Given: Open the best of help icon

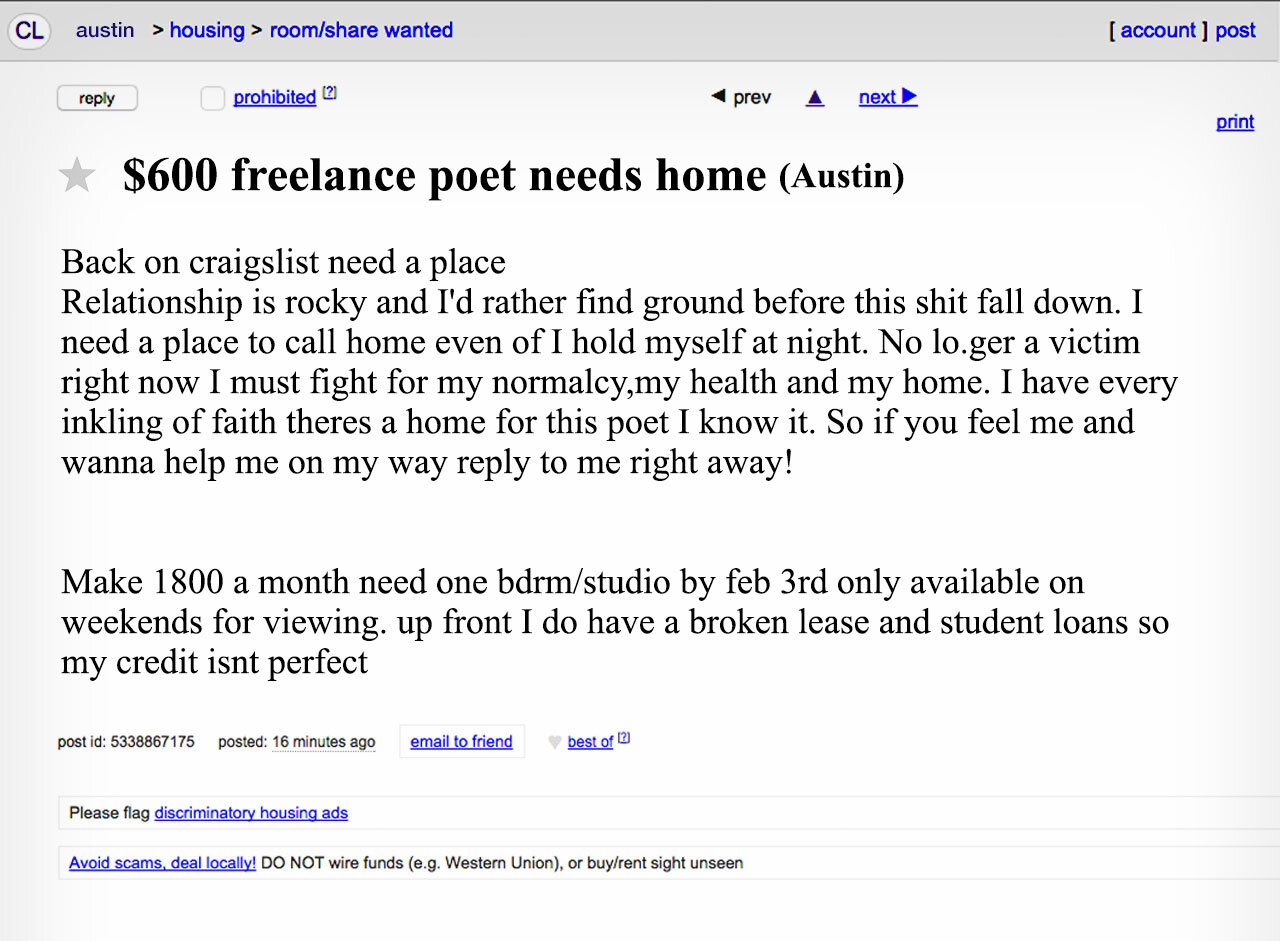Looking at the screenshot, I should coord(624,736).
